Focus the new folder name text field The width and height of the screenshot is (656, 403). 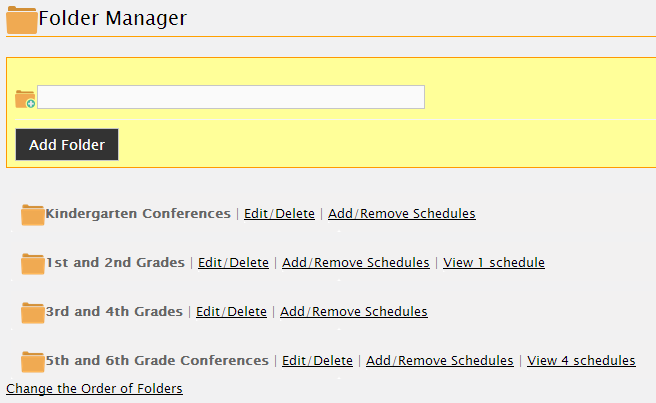231,97
